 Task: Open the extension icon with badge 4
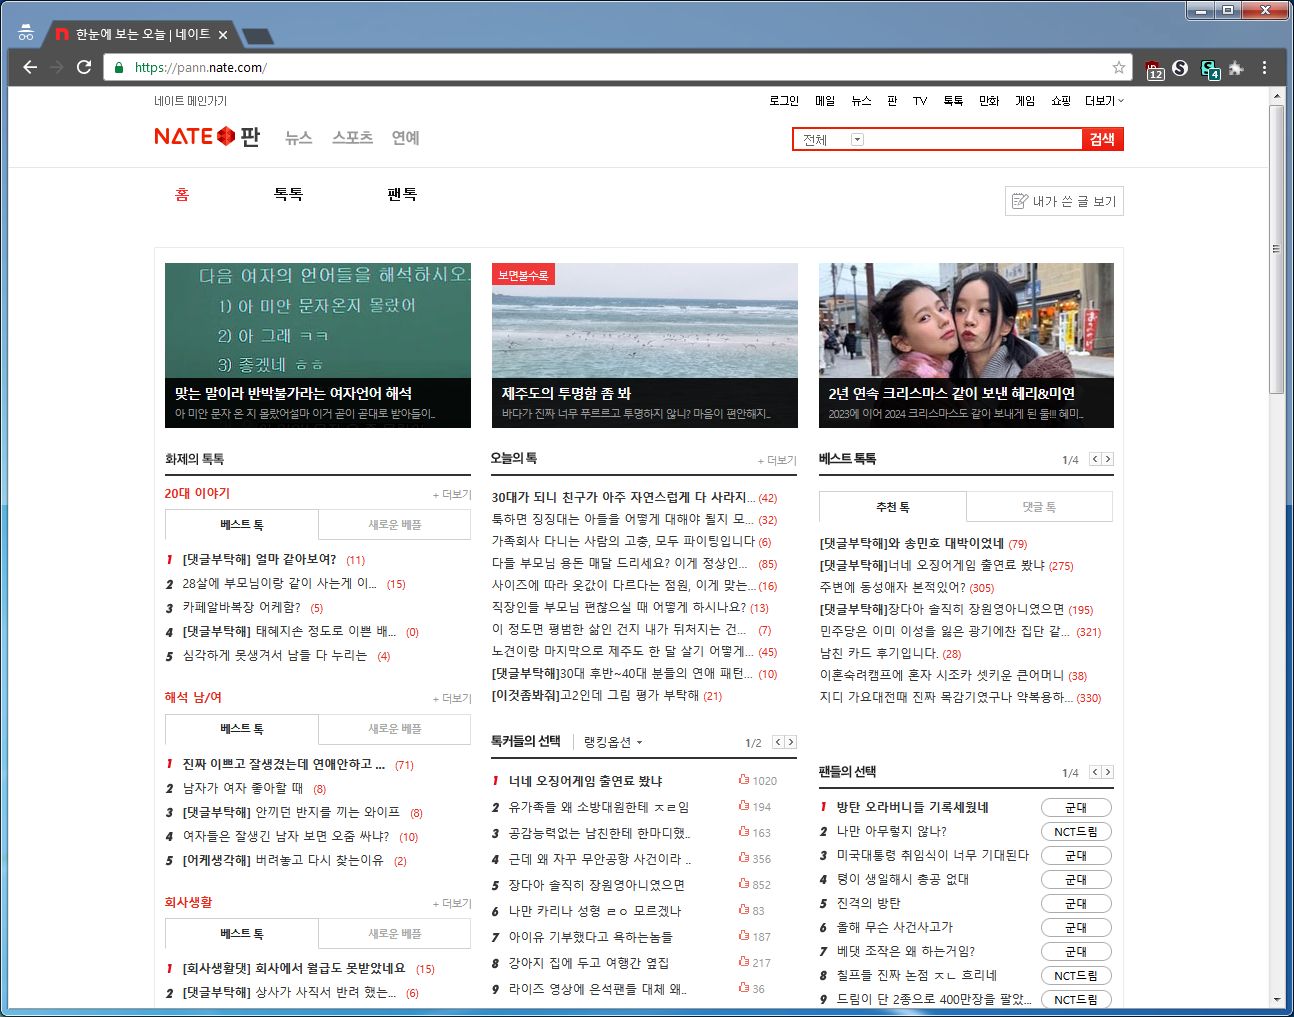(x=1210, y=69)
